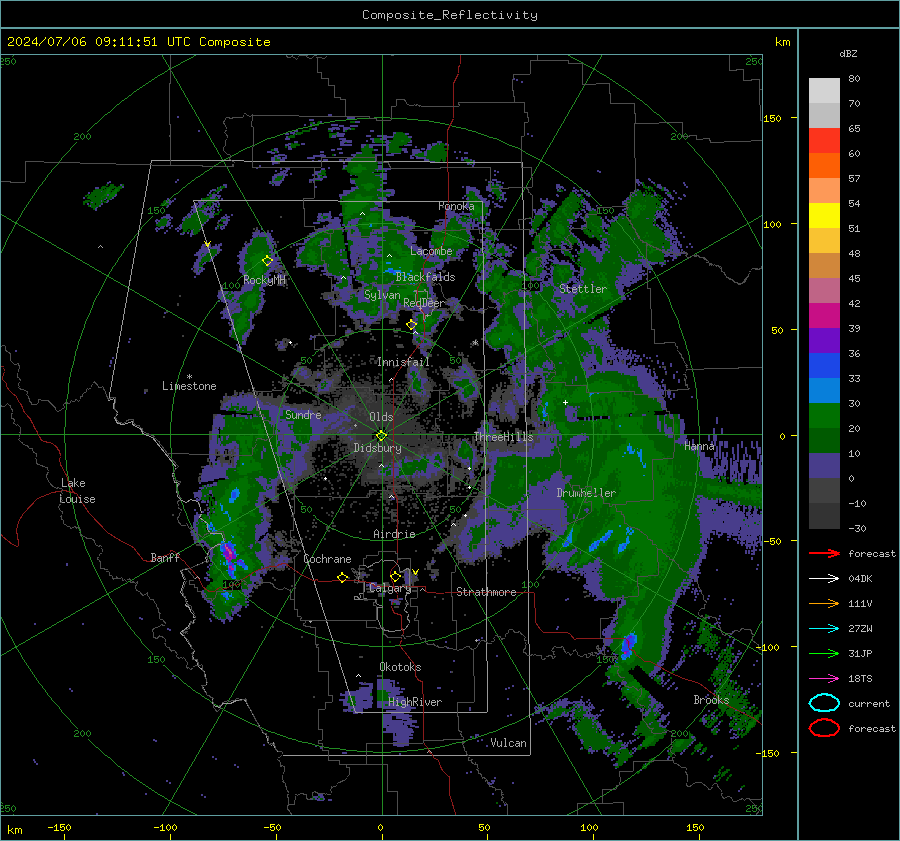Click the Hanna label
Viewport: 900px width, 841px height.
699,446
